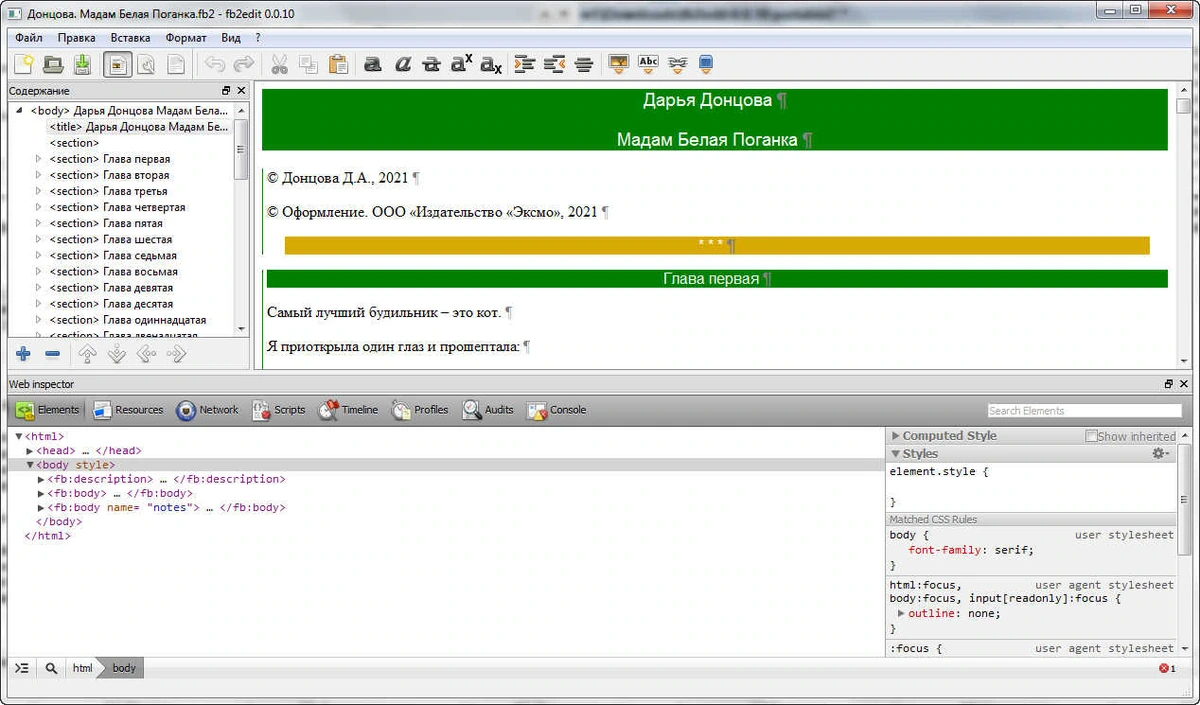This screenshot has width=1200, height=705.
Task: Click the blue minus icon under contents tree
Action: (52, 353)
